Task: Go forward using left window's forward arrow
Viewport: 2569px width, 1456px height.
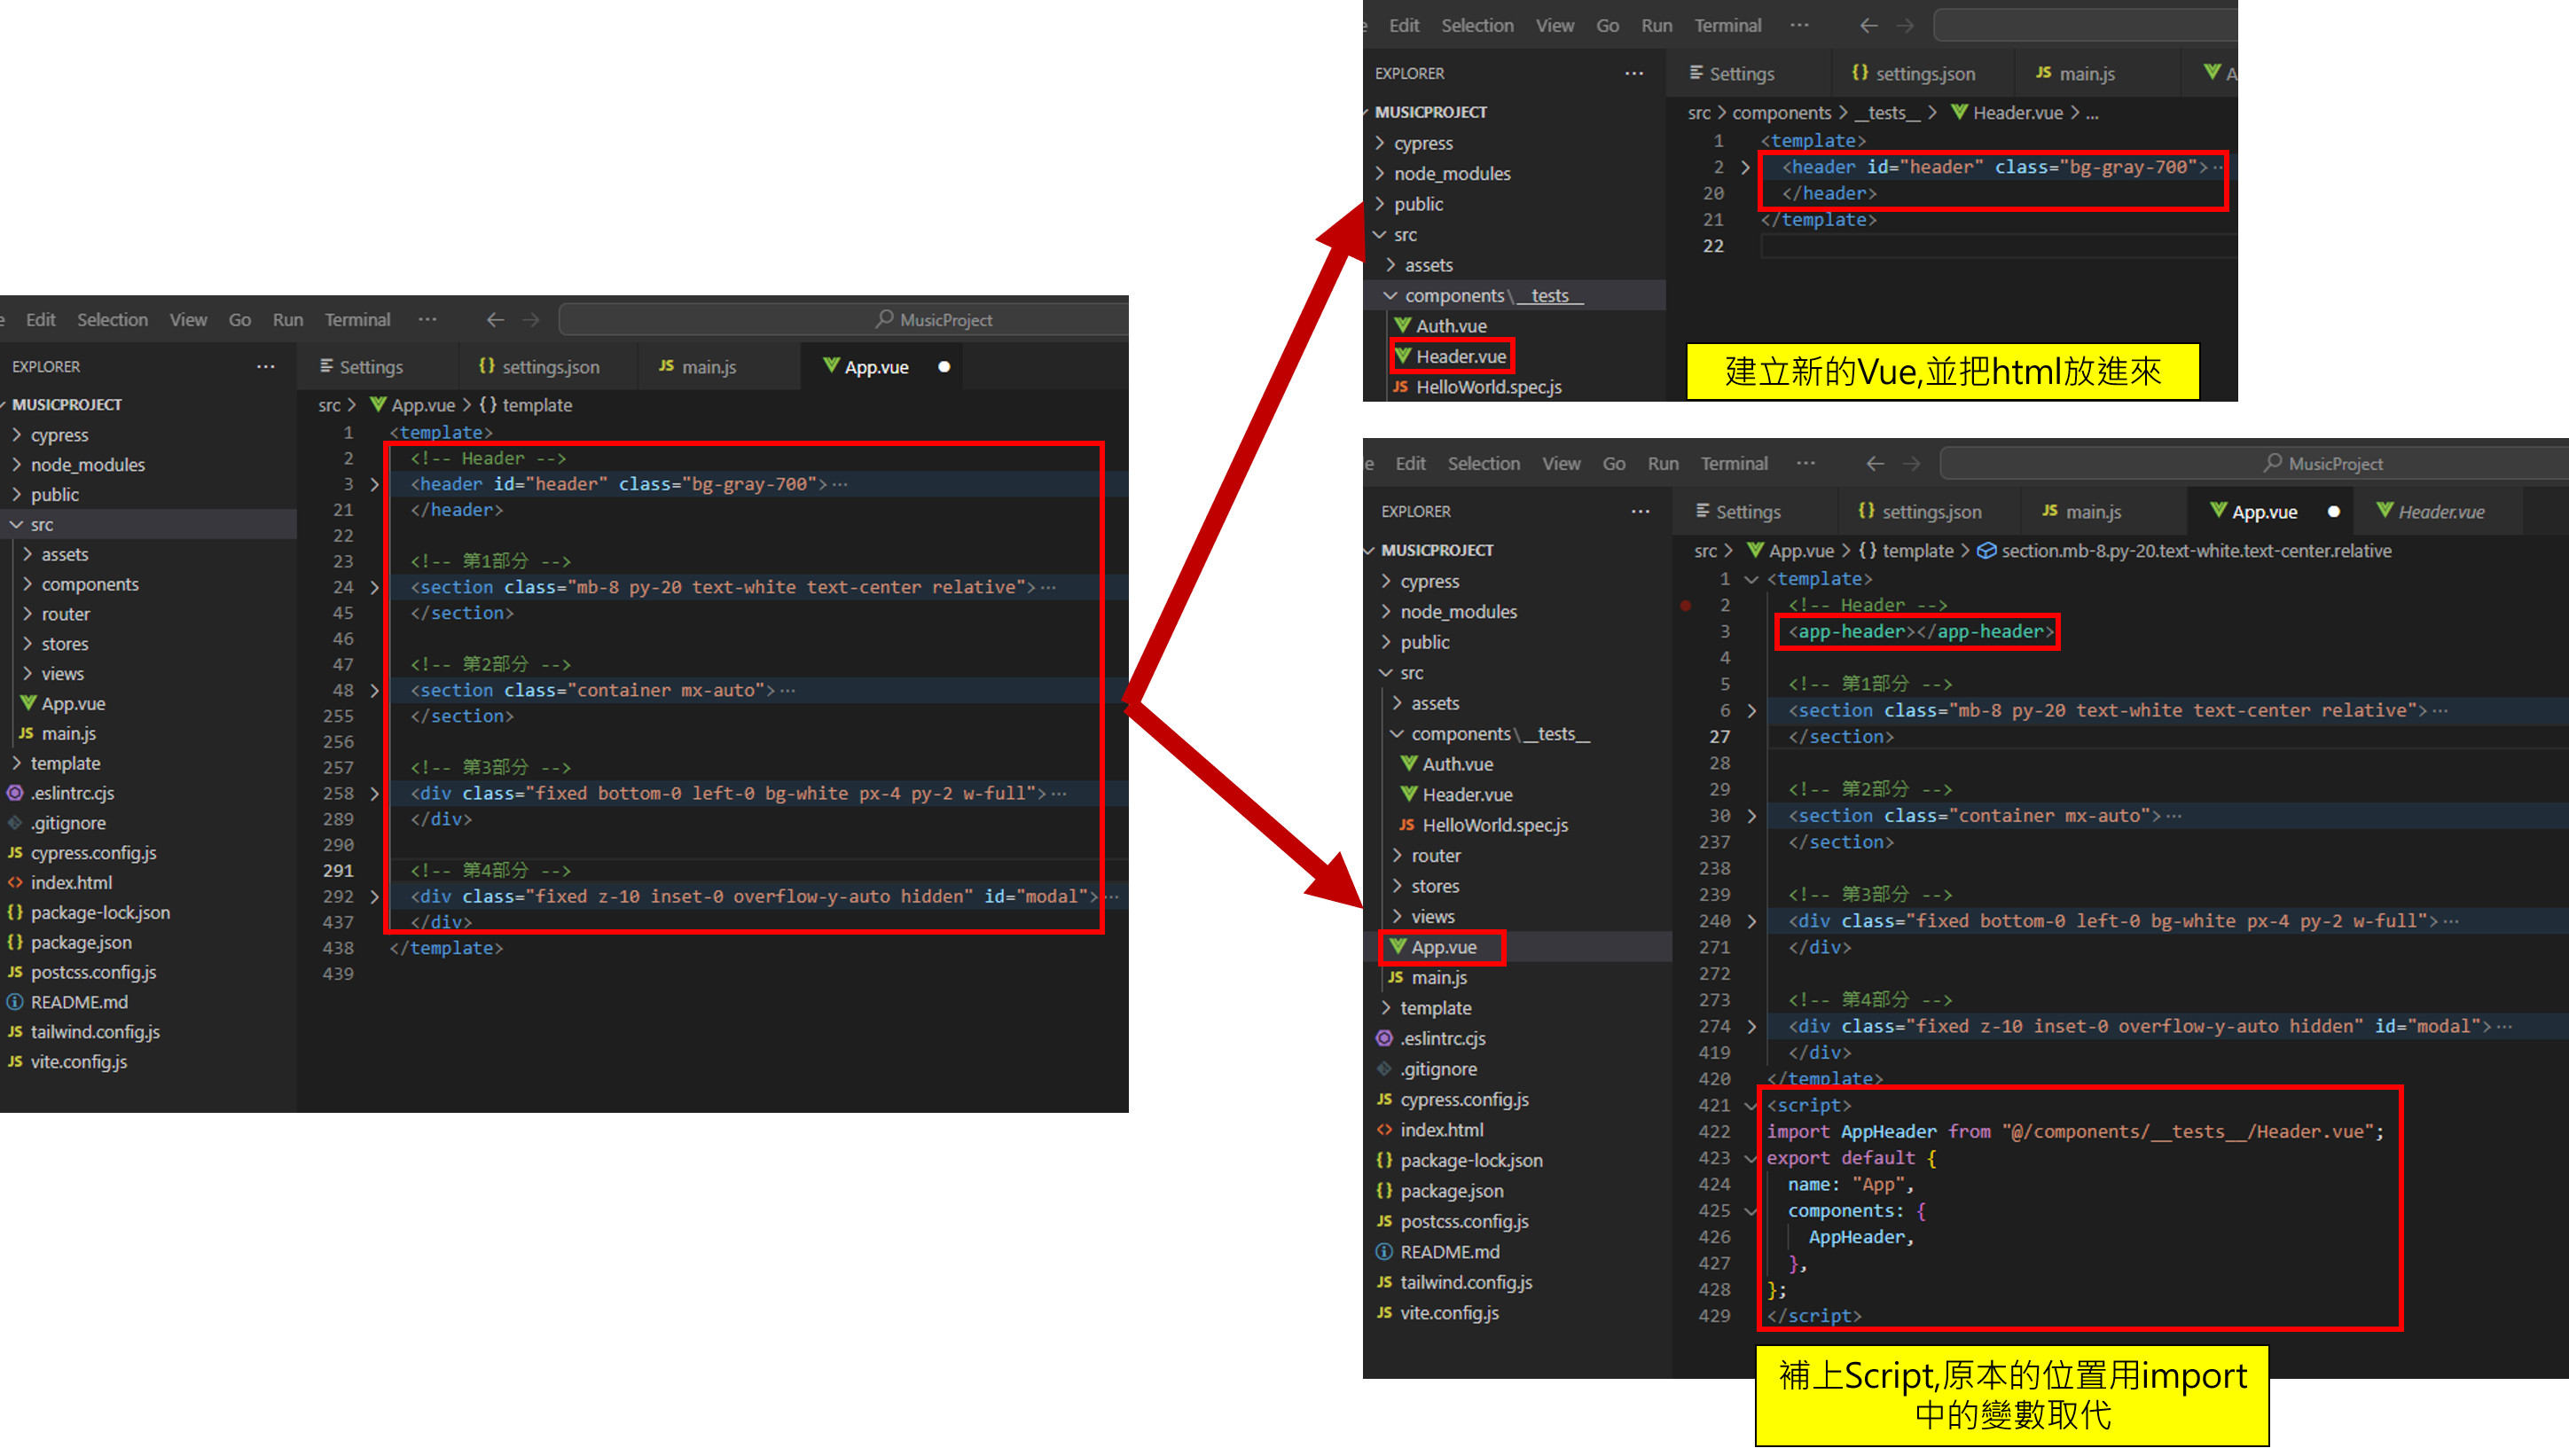Action: click(531, 320)
